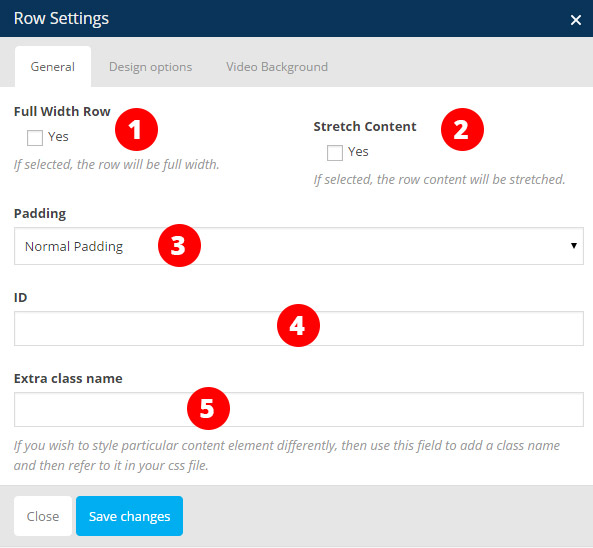Focus the ID text field
Image resolution: width=593 pixels, height=548 pixels.
[299, 328]
